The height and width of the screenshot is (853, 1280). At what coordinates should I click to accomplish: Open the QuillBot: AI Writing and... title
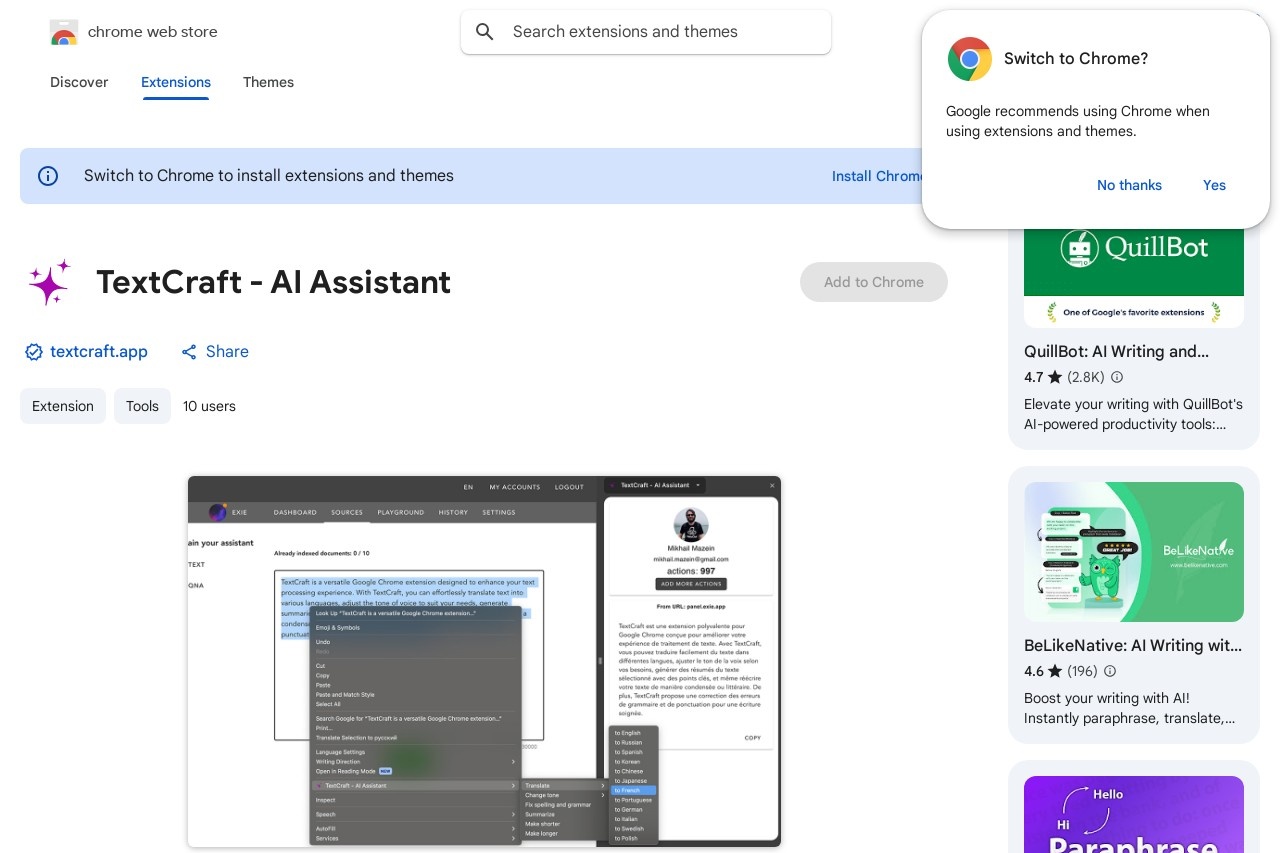[1116, 351]
